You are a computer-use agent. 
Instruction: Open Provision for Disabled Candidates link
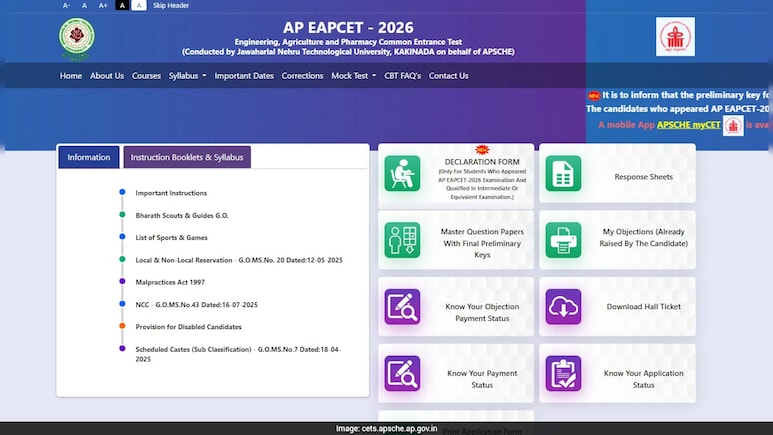pyautogui.click(x=188, y=326)
